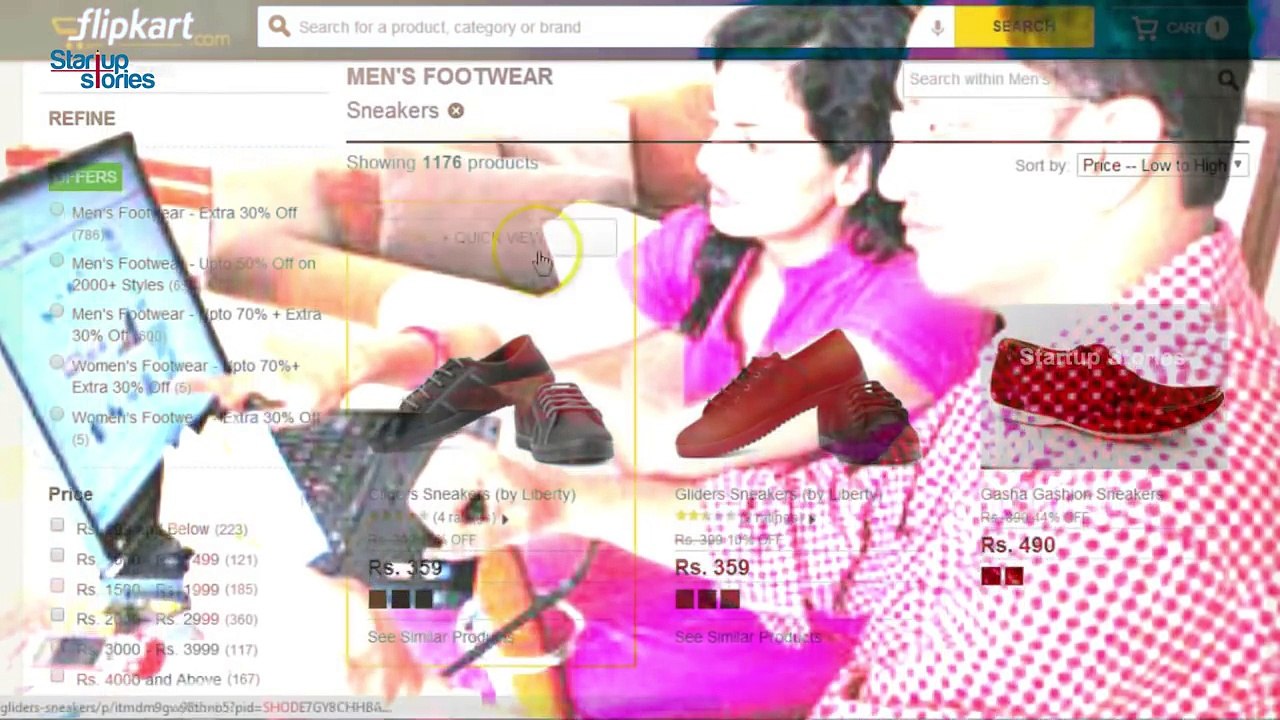This screenshot has width=1280, height=720.
Task: Pick a color swatch under the Rs. 359 second product
Action: pyautogui.click(x=706, y=599)
